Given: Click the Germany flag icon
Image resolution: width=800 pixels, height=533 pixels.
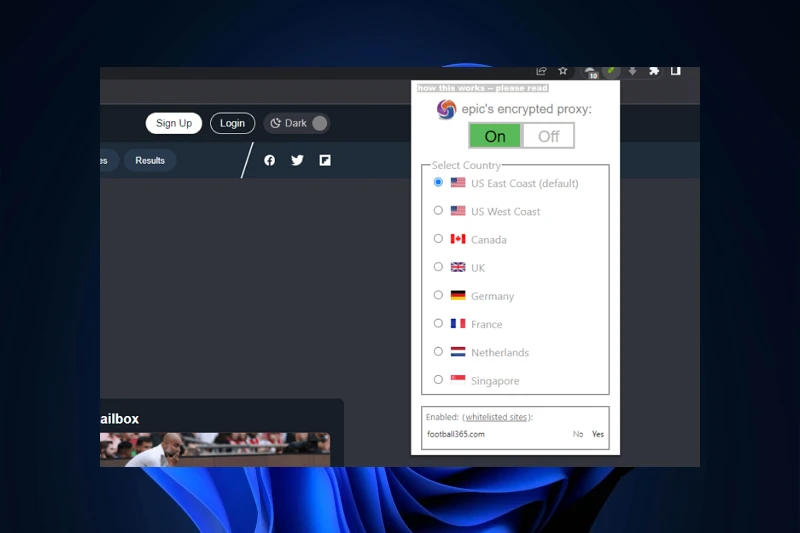Looking at the screenshot, I should pyautogui.click(x=458, y=295).
